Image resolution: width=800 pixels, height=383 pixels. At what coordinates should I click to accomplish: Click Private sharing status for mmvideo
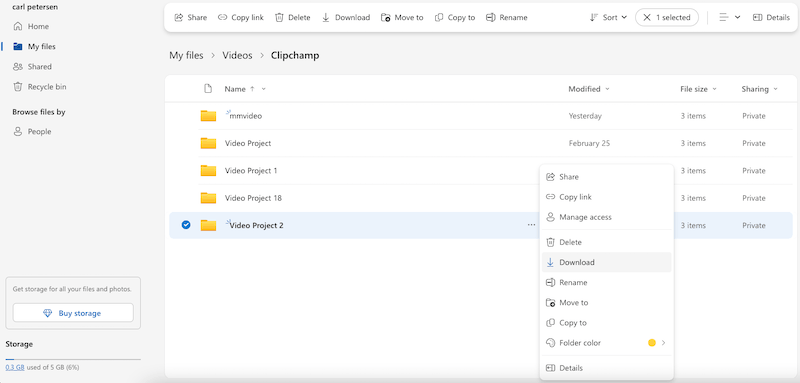pos(754,116)
